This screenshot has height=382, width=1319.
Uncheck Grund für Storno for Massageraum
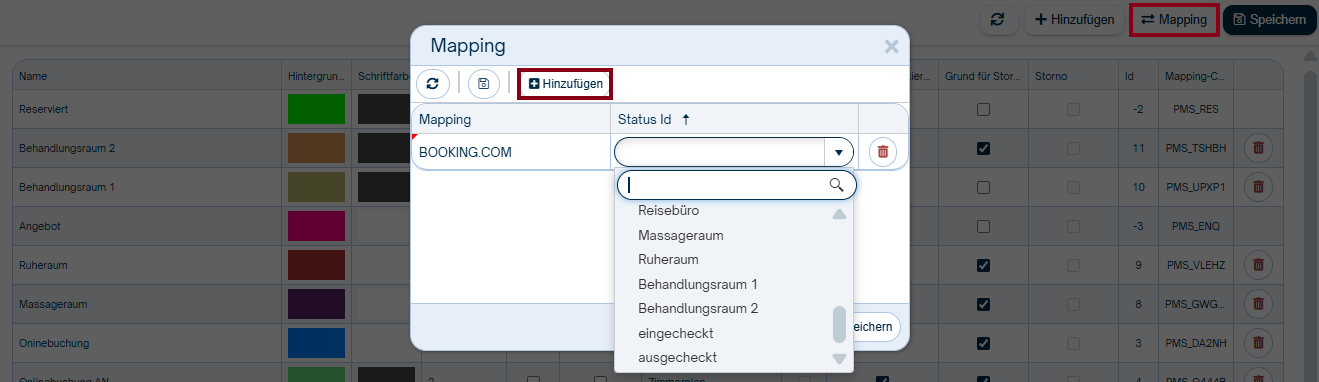[983, 304]
